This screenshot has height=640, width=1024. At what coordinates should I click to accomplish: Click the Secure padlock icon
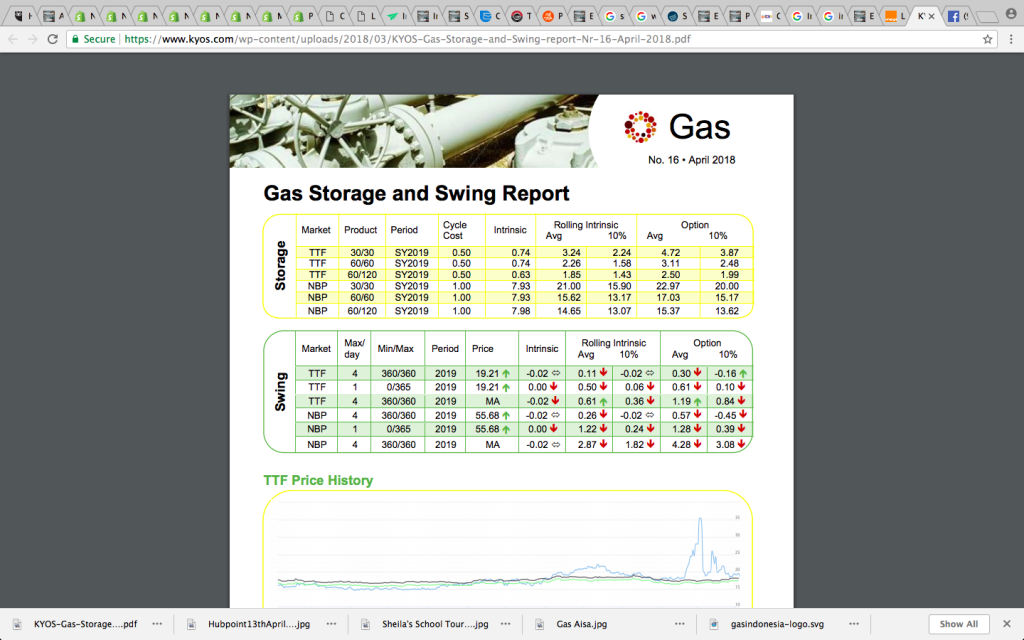pos(76,39)
